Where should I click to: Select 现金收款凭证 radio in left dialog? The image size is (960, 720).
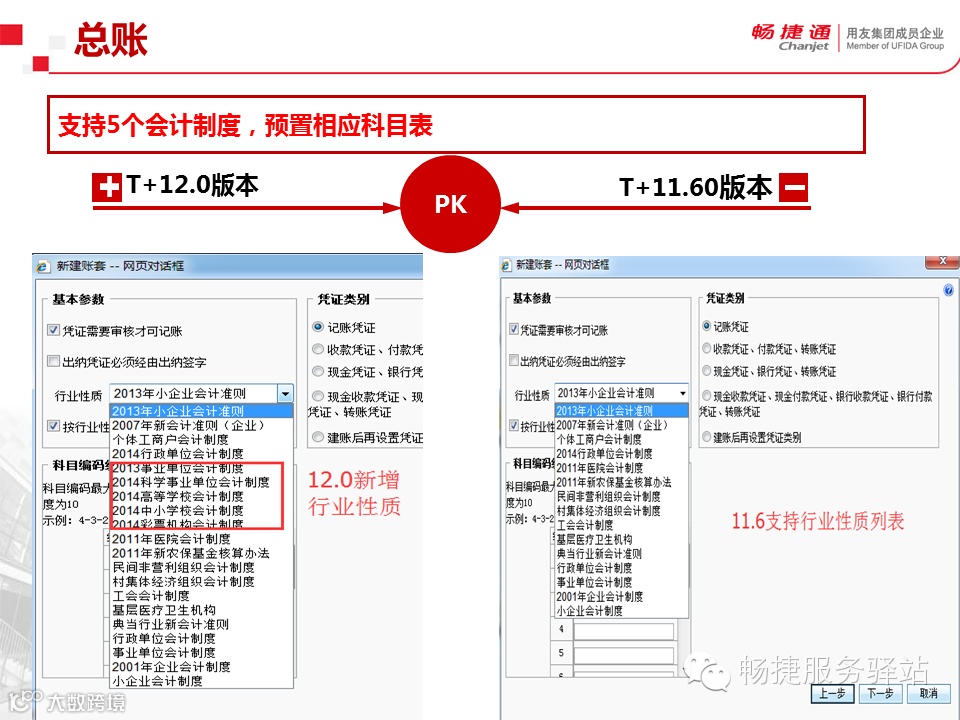[x=318, y=396]
